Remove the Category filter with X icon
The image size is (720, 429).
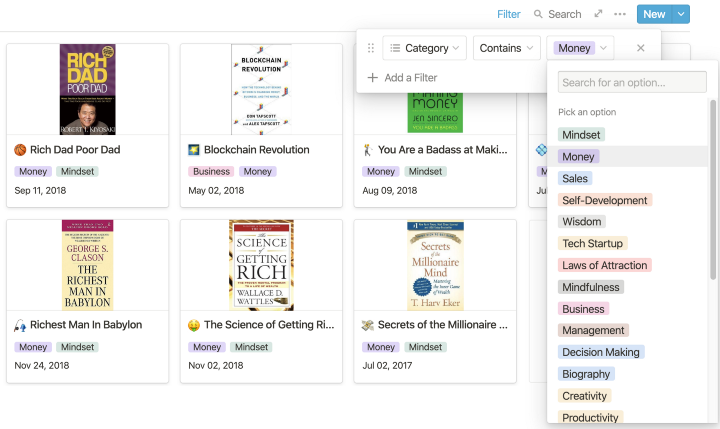(641, 48)
